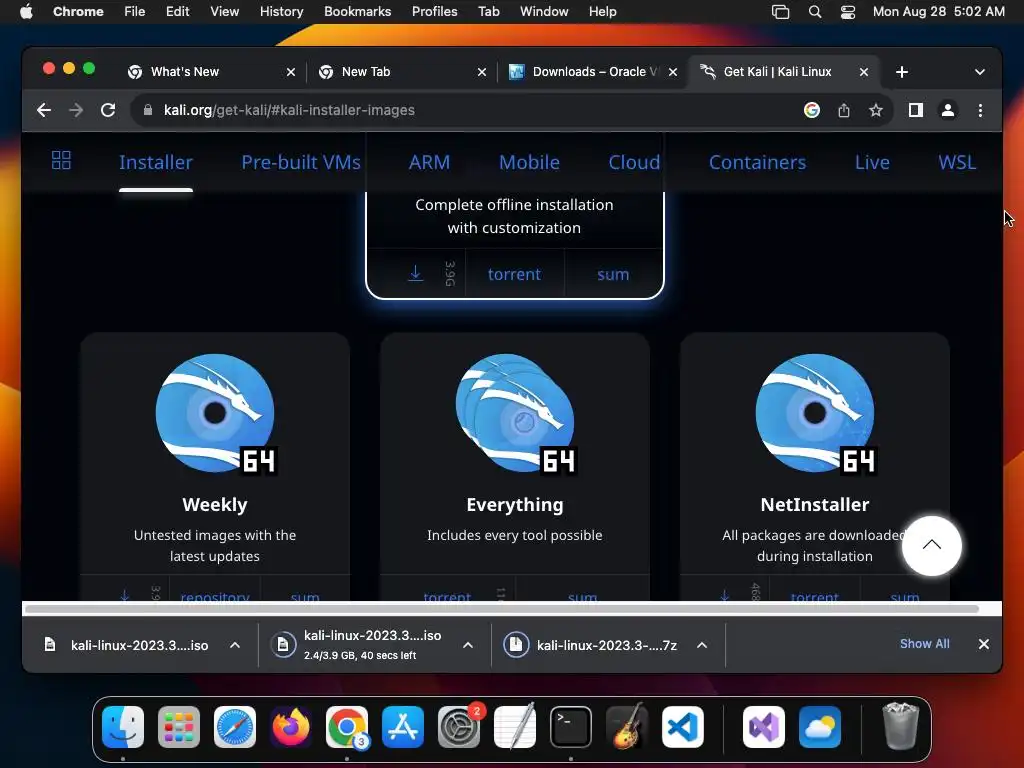Select the WSL section
This screenshot has width=1024, height=768.
pos(957,162)
